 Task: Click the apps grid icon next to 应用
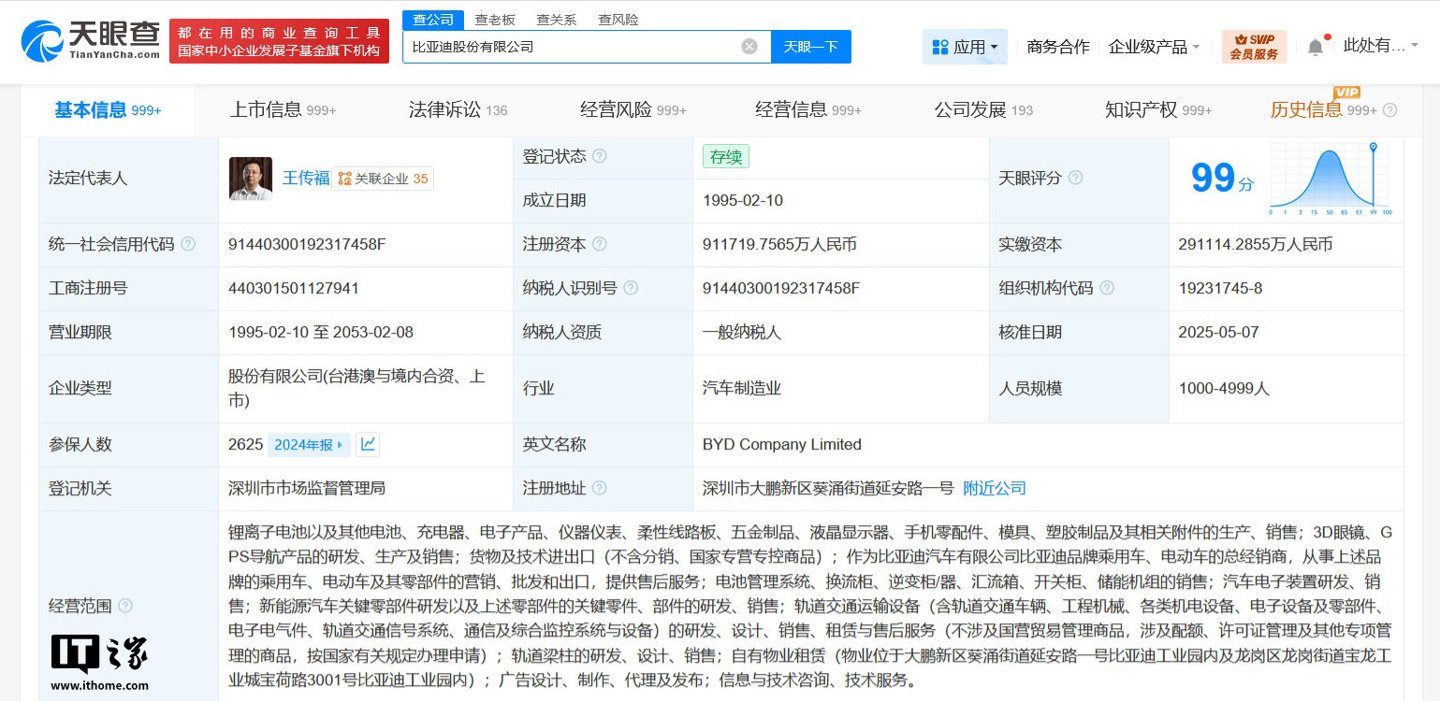click(x=942, y=46)
